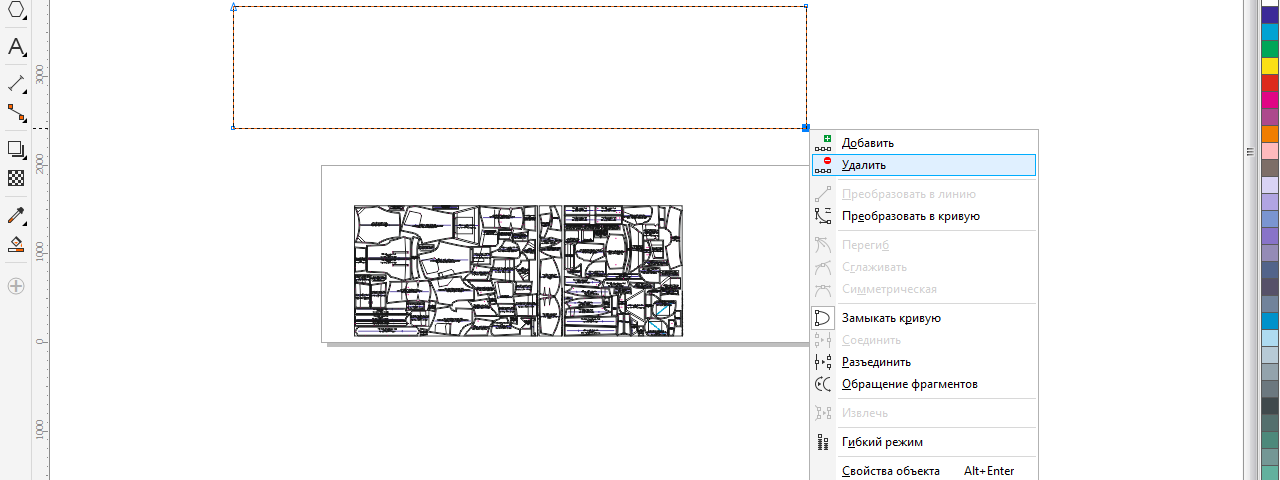Click the right pattern layout drawing on page
Screen dimensions: 1280x480
click(x=623, y=271)
